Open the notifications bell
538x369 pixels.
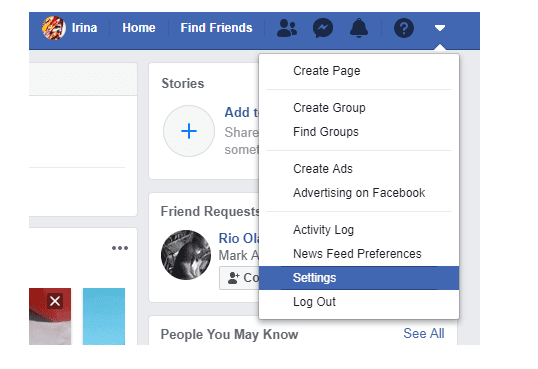pos(359,28)
